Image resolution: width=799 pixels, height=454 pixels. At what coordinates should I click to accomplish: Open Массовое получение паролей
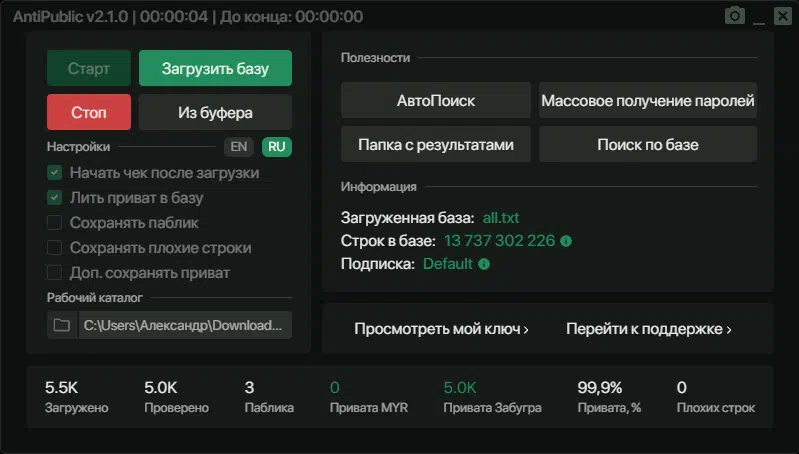click(x=648, y=100)
